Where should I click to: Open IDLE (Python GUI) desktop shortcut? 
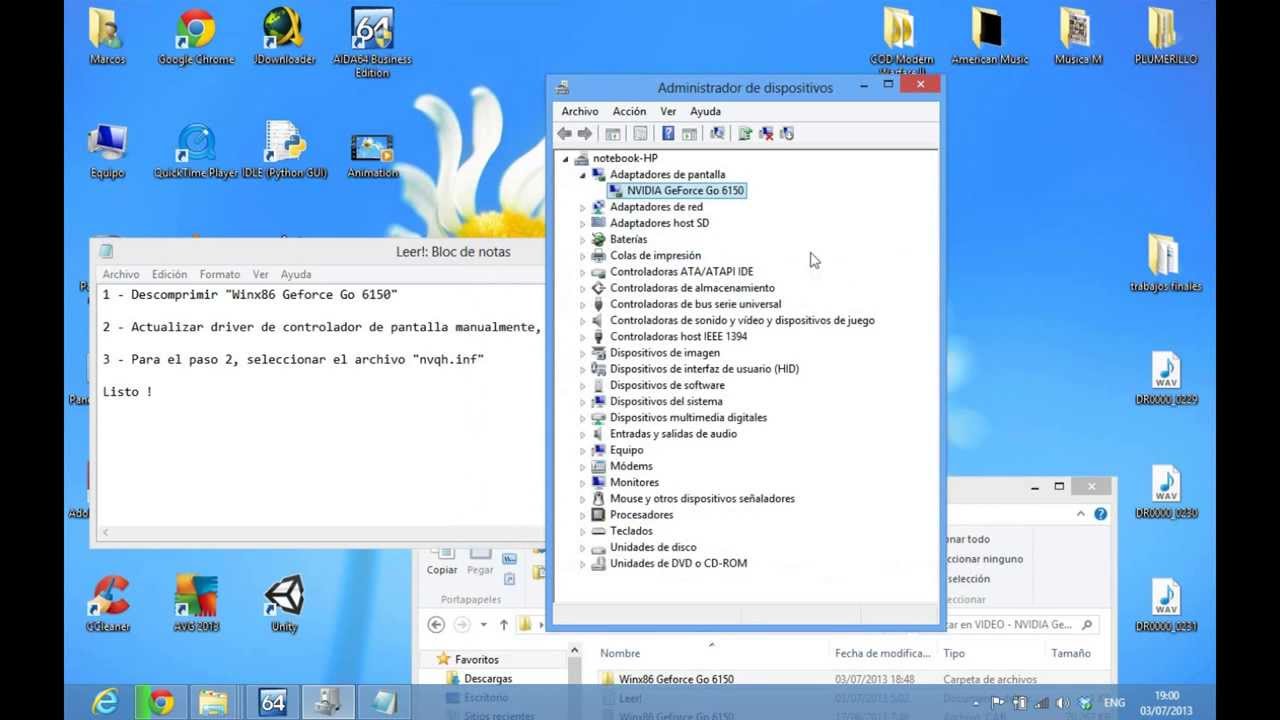coord(284,151)
